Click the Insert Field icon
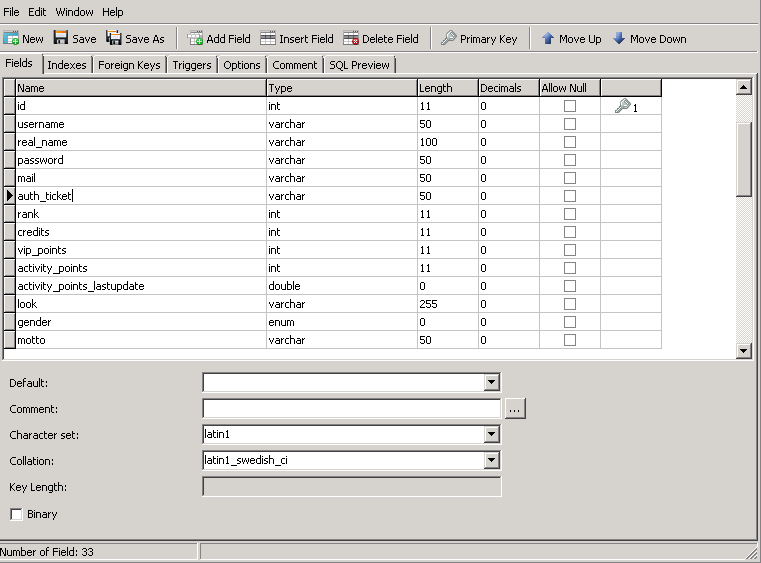This screenshot has height=563, width=761. tap(268, 39)
